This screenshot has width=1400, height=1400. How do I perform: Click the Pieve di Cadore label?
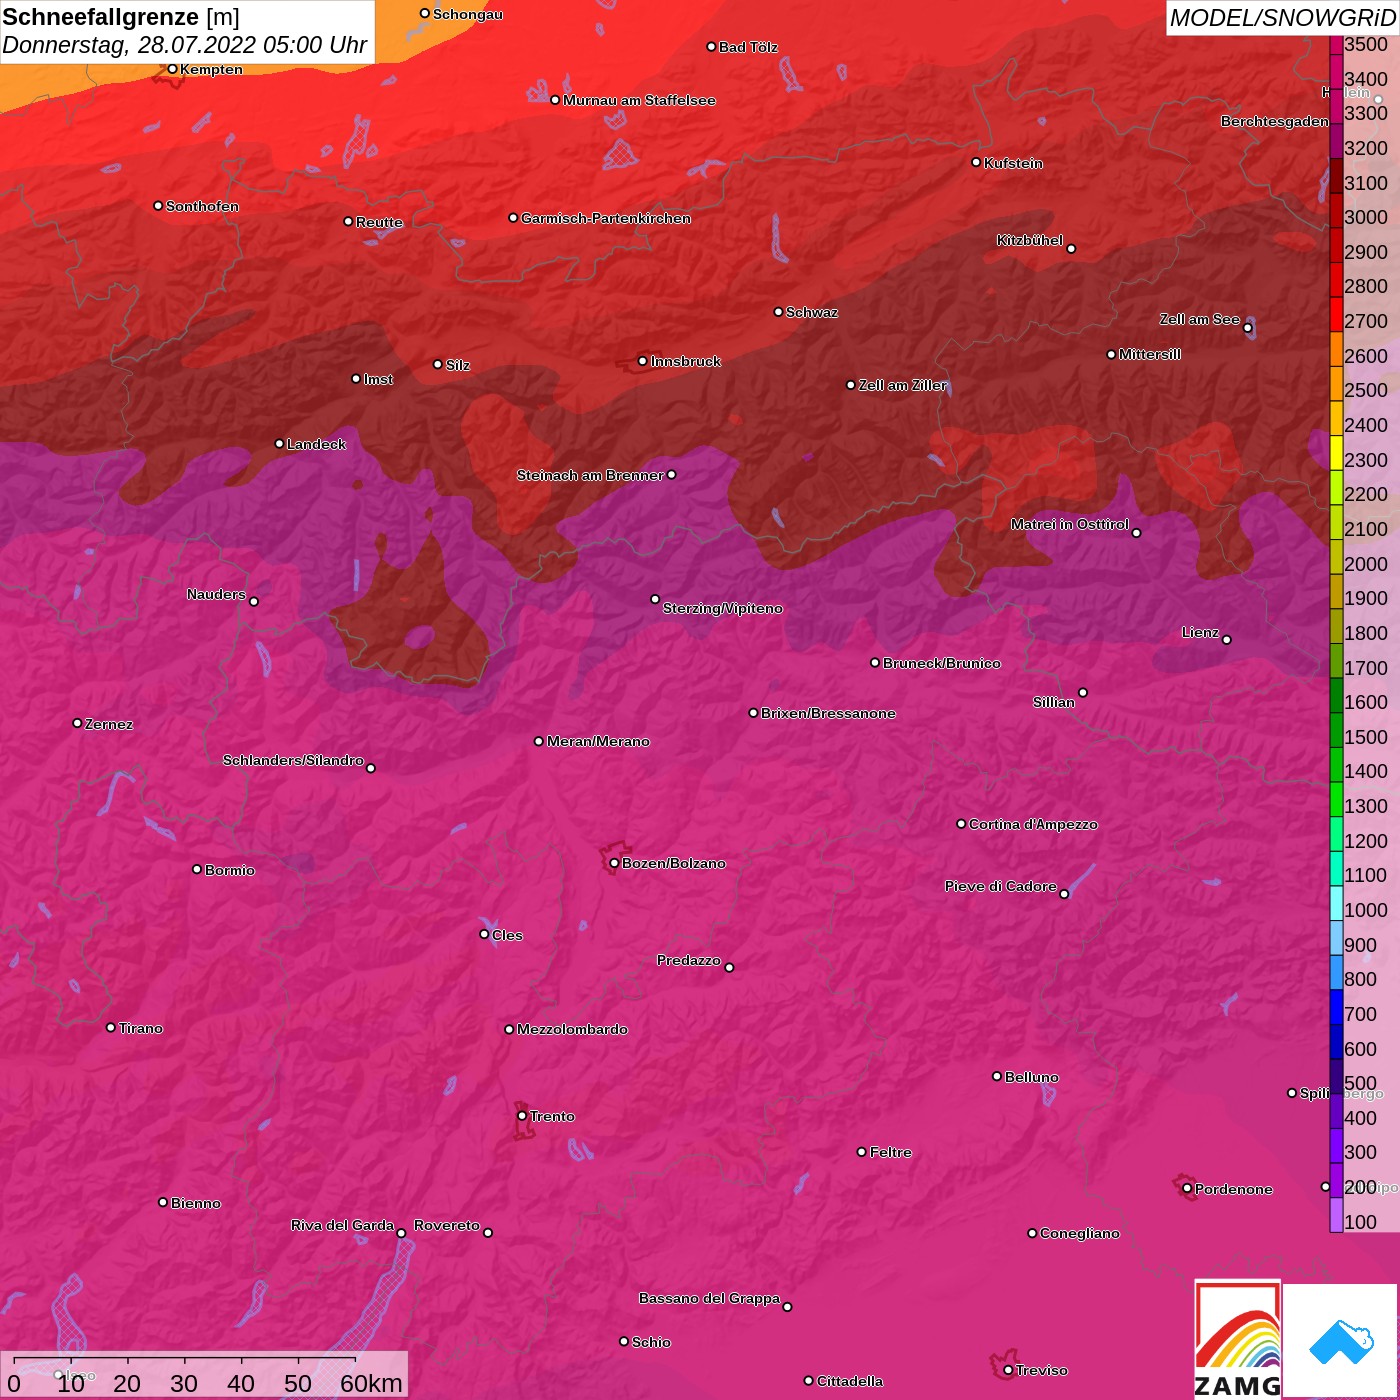click(x=1000, y=886)
